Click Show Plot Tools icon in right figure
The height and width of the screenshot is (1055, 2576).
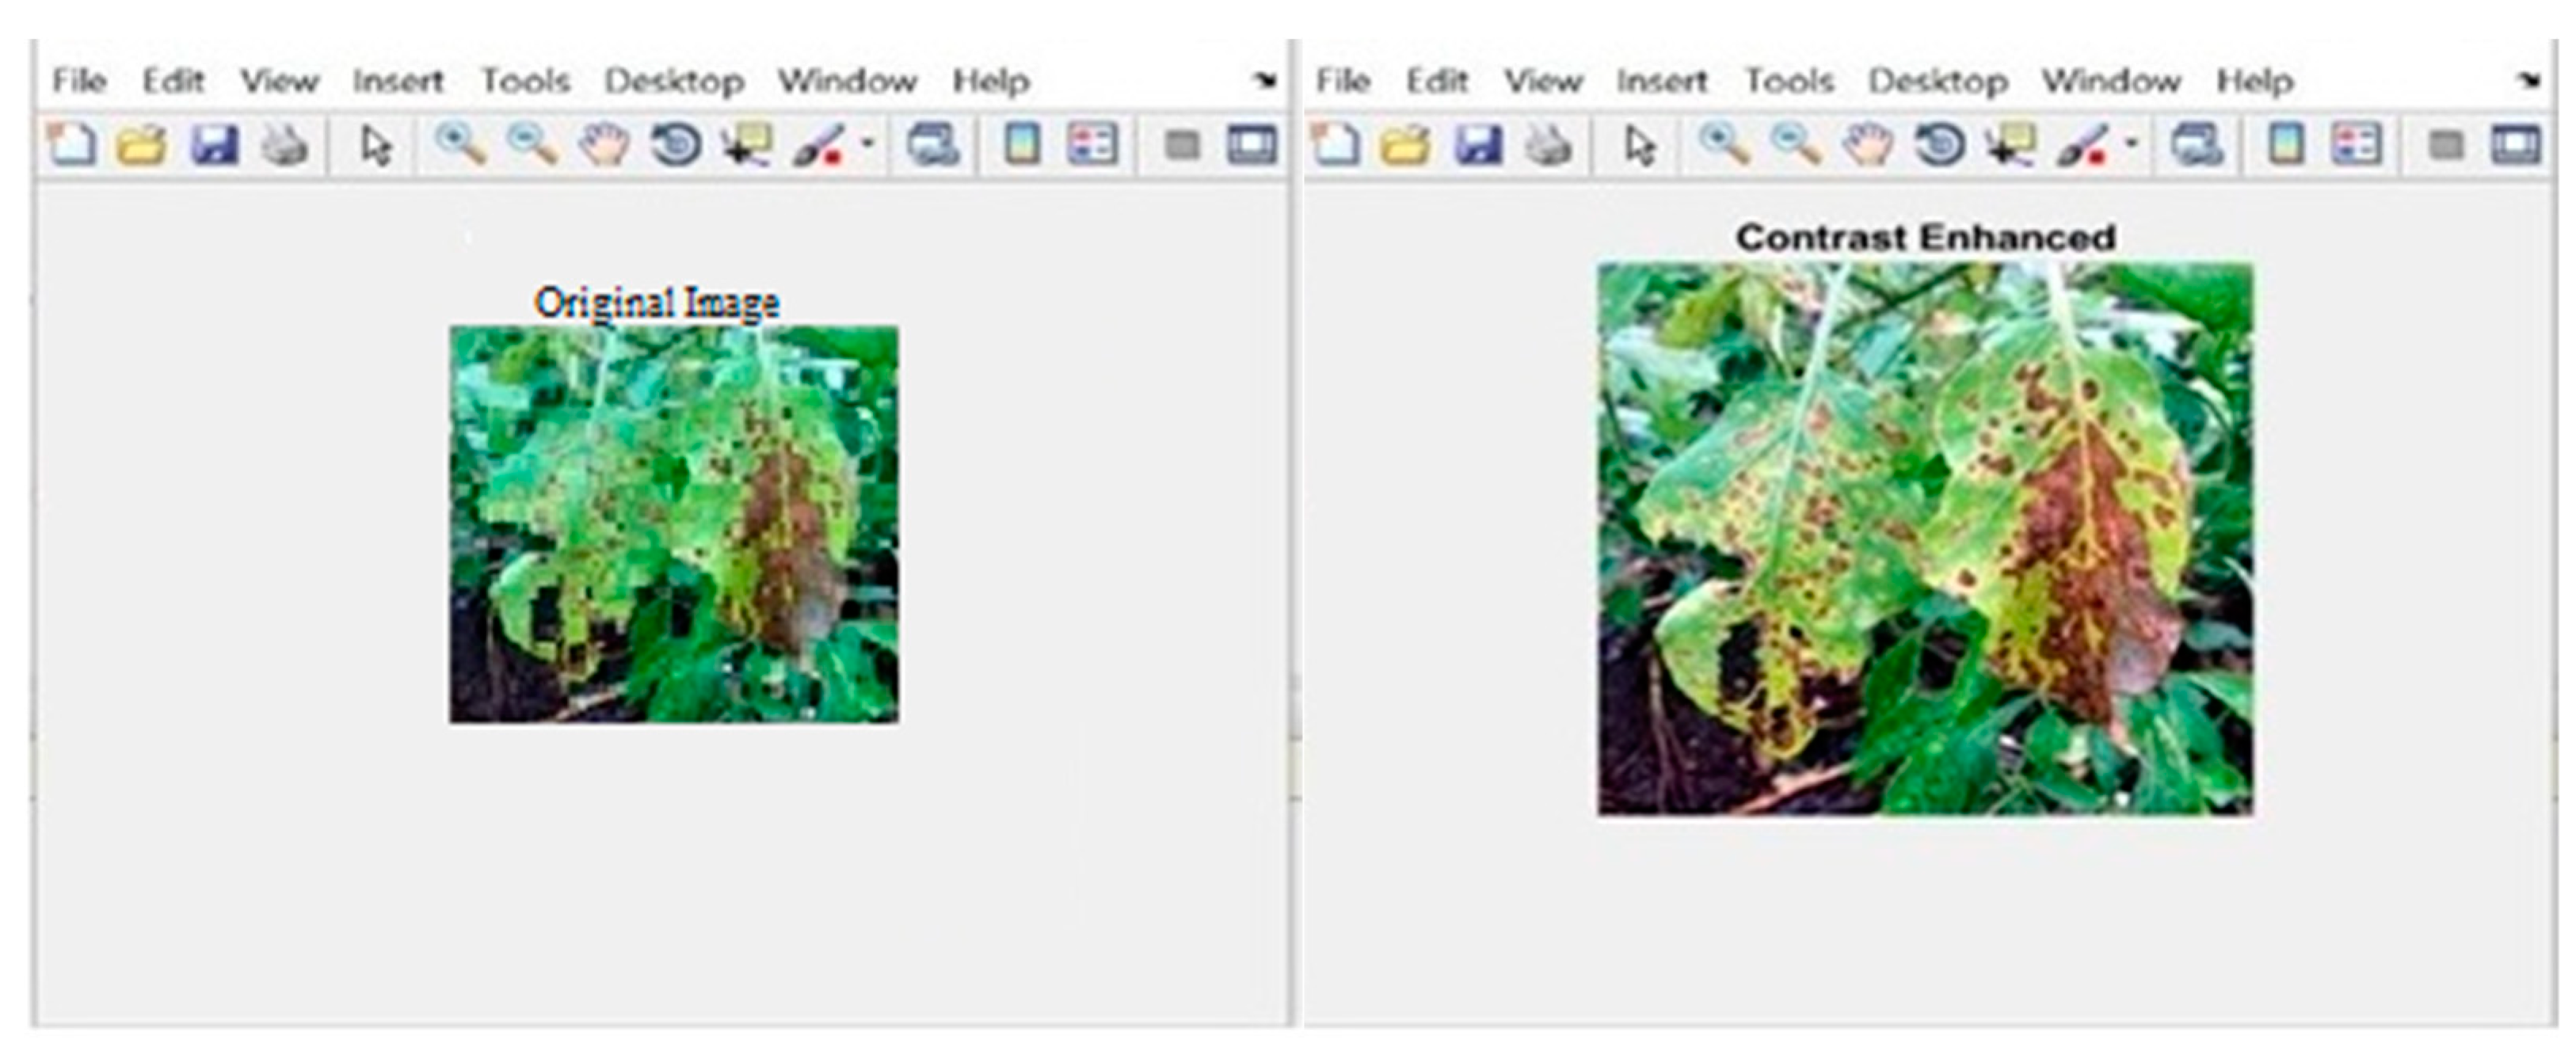point(2515,146)
